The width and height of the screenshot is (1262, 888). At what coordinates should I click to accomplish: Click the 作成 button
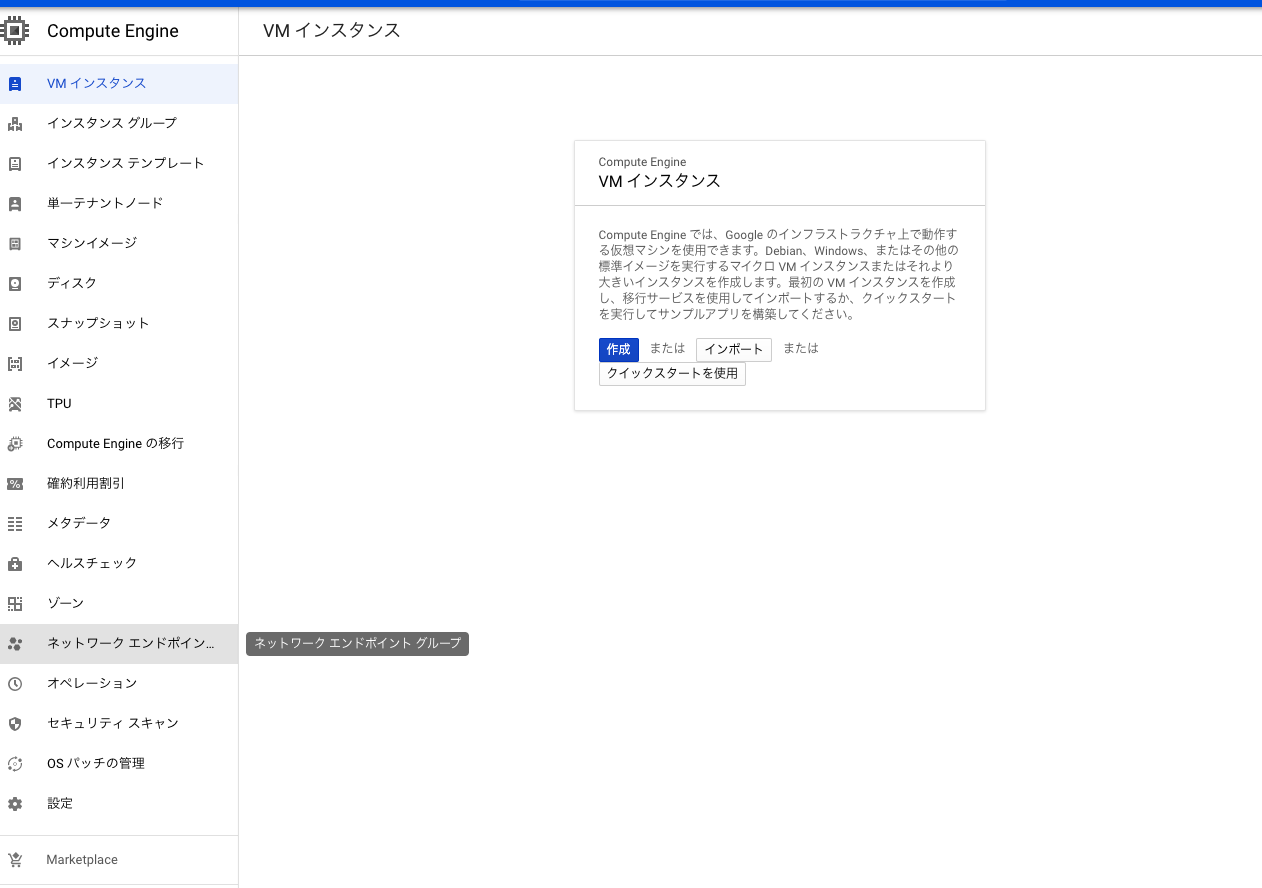coord(618,349)
